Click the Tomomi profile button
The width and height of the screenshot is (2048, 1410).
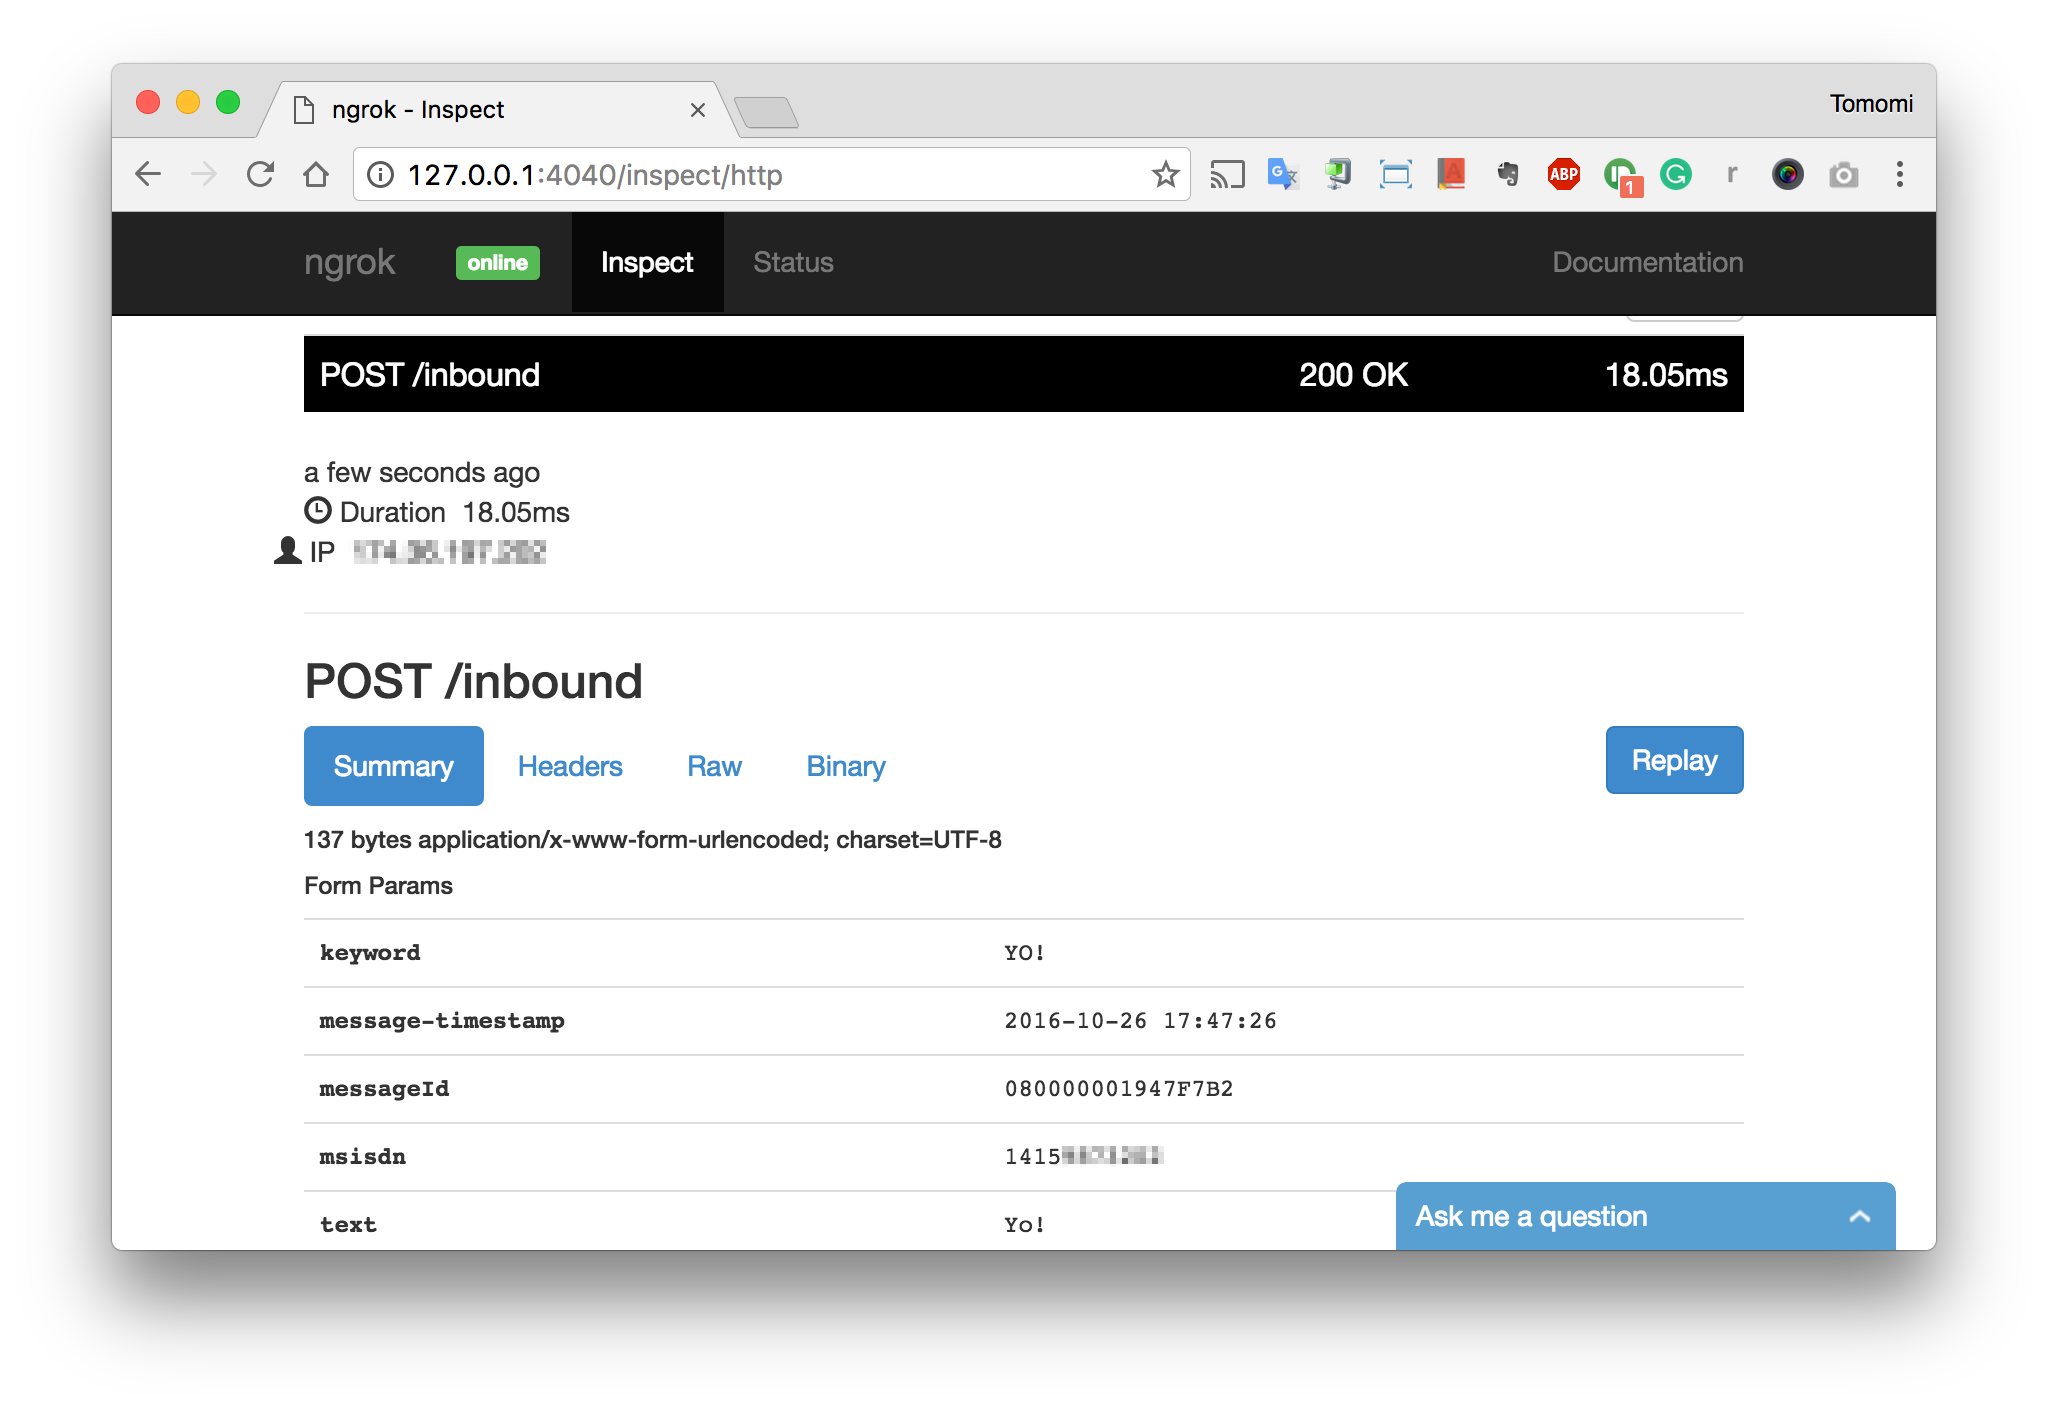[x=1871, y=104]
